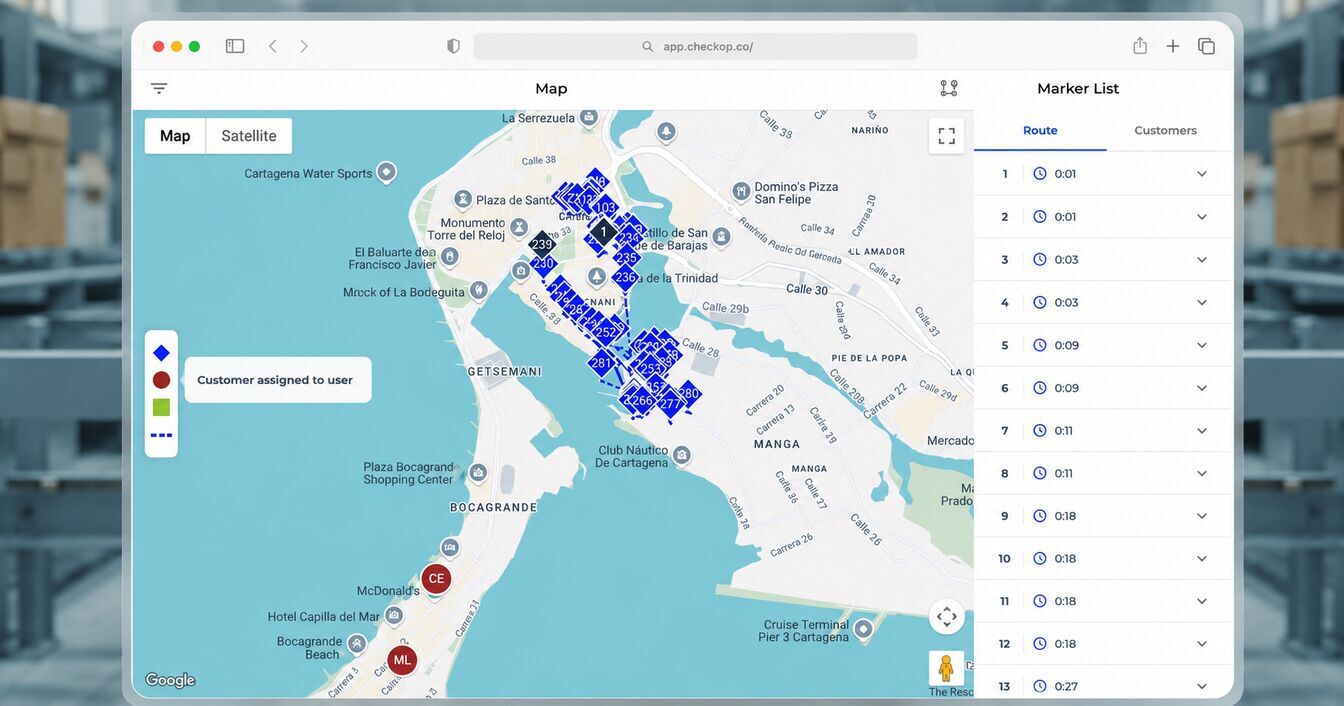Expand route stop 3
1344x706 pixels.
coord(1202,260)
